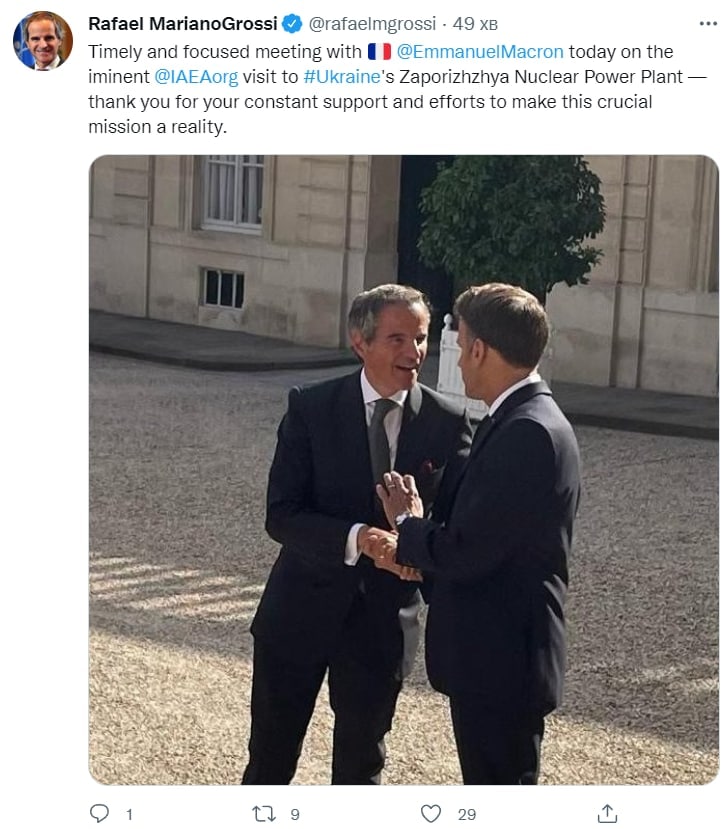Open the tweet timestamp 49 хв
Viewport: 727px width, 829px height.
(x=467, y=24)
